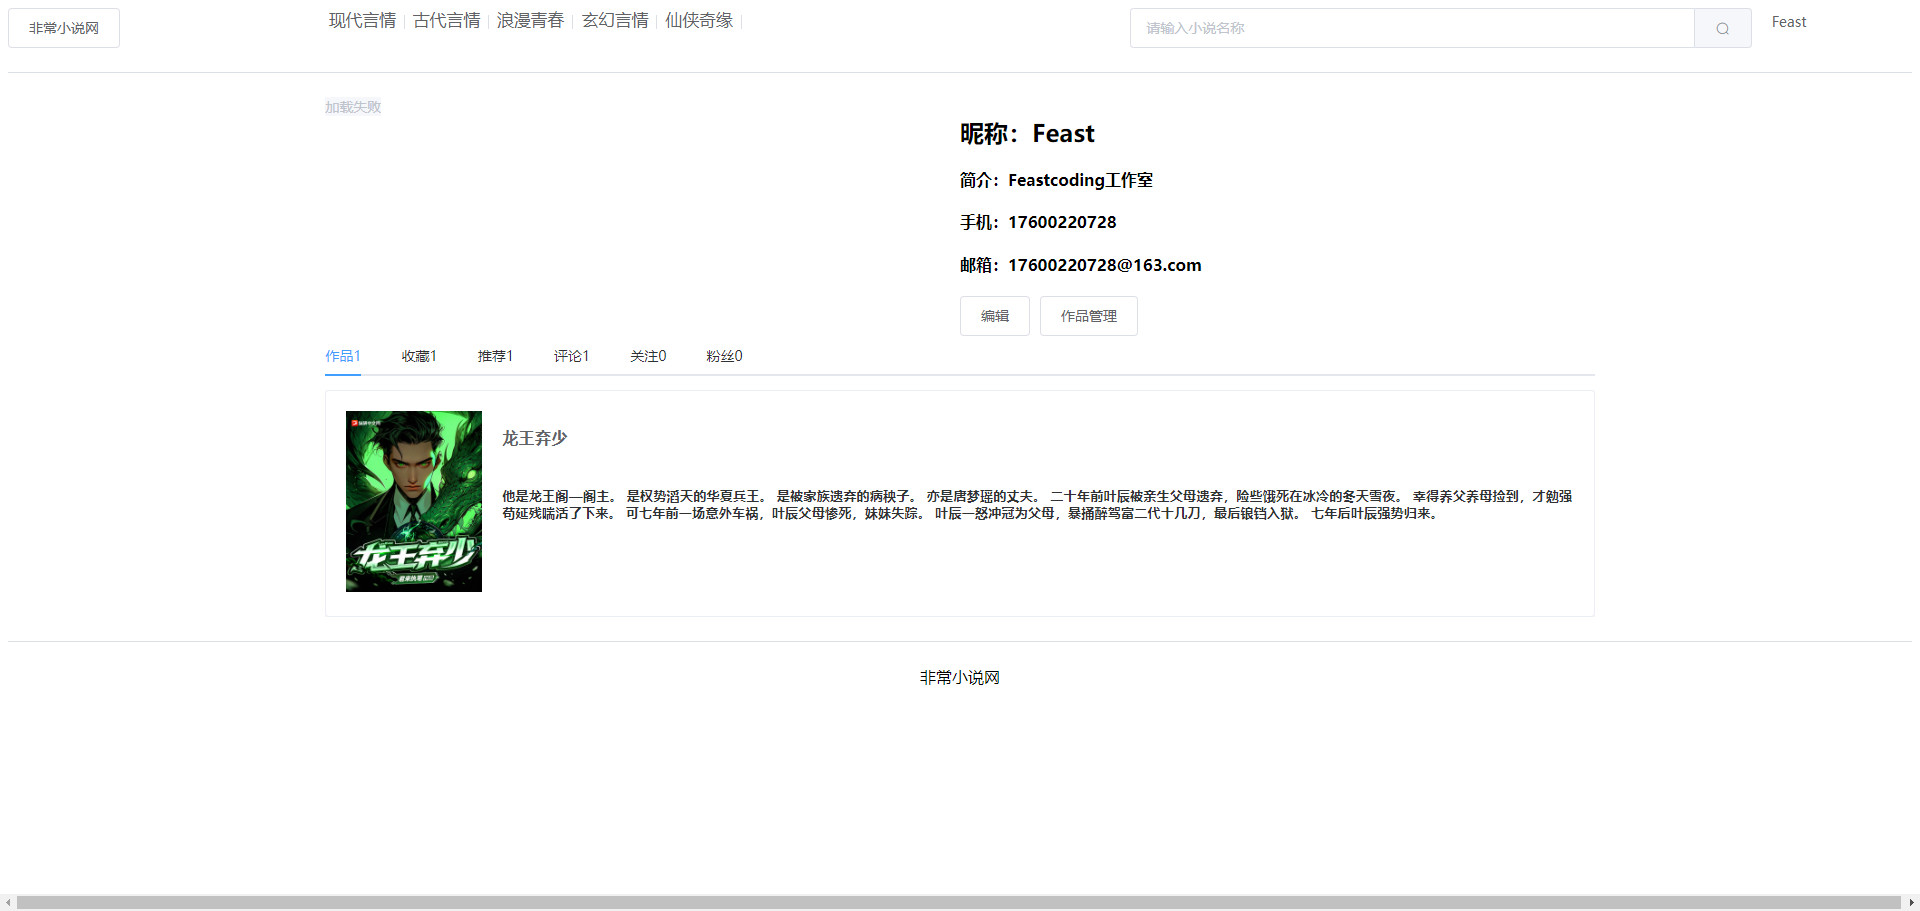Switch to the 收藏1 tab
Screen dimensions: 1920x911
[419, 356]
